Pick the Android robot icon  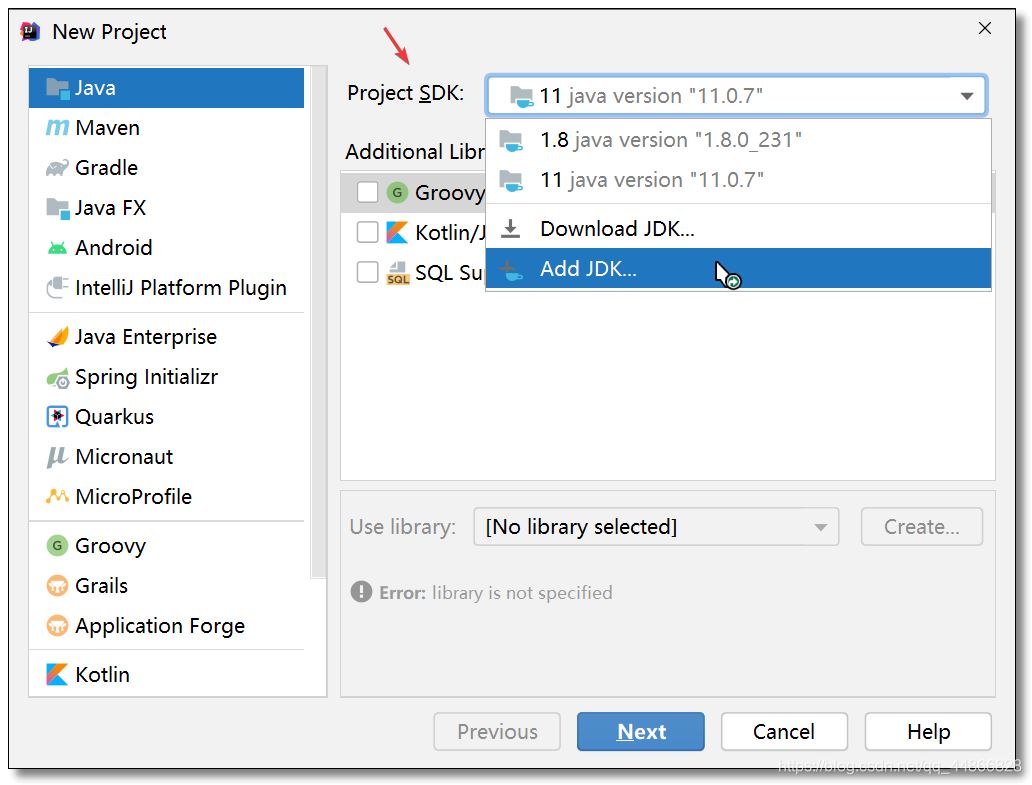57,248
